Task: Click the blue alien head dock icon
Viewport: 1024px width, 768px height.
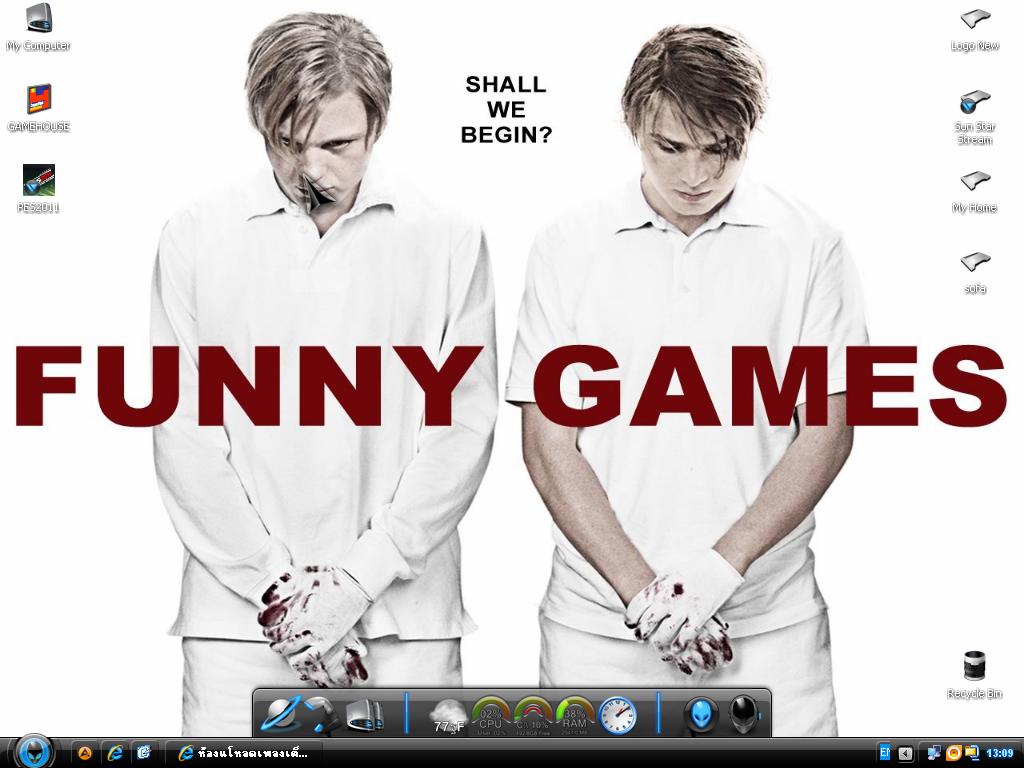Action: [x=701, y=715]
